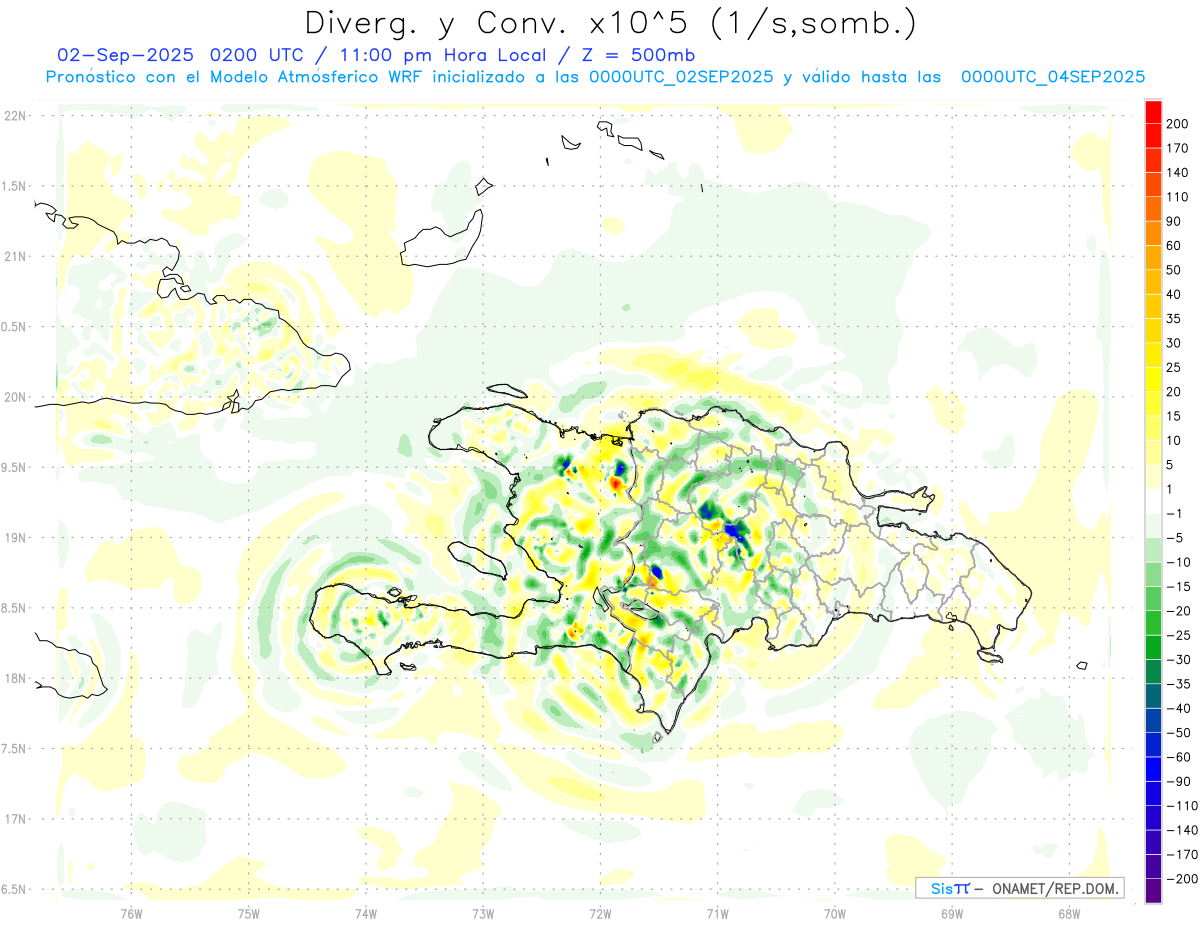Screen dimensions: 1200x927
Task: Click the '74W' longitude label
Action: tap(366, 914)
